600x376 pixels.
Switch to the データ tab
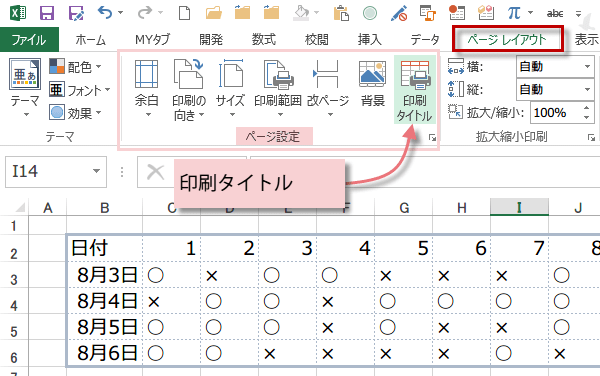(x=425, y=39)
